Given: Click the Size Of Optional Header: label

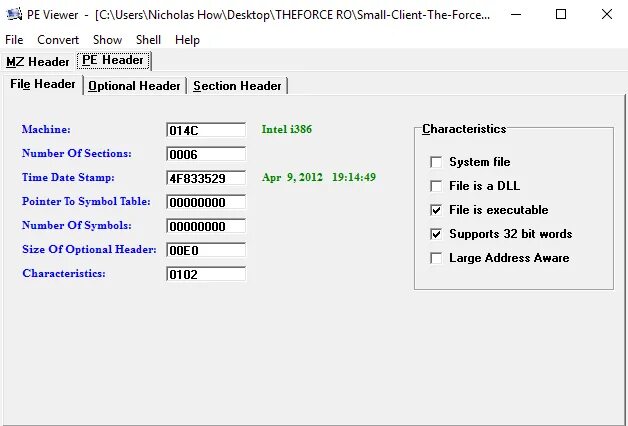Looking at the screenshot, I should tap(89, 249).
